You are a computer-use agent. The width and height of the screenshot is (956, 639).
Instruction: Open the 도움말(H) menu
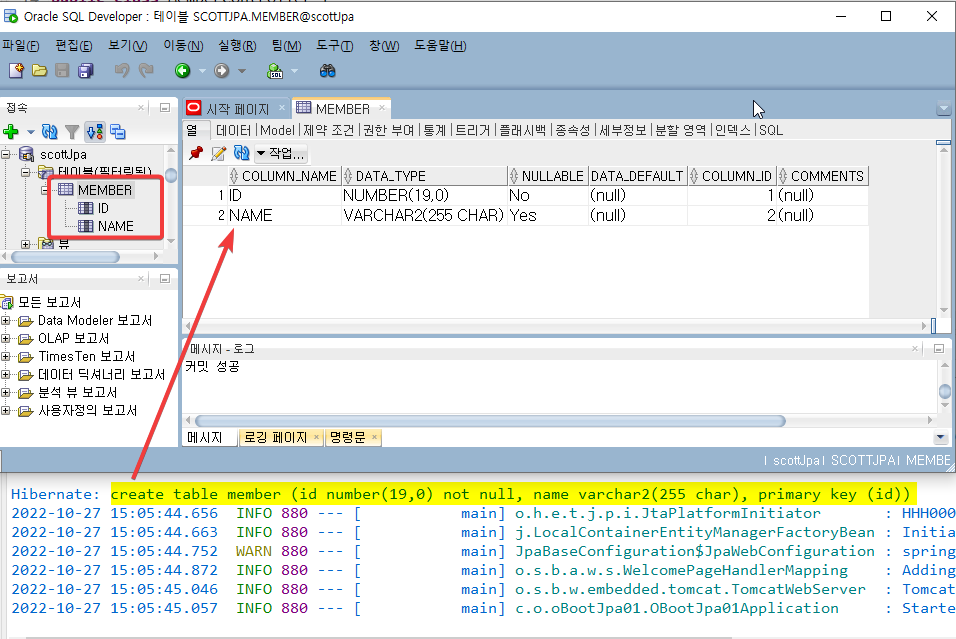click(x=440, y=46)
